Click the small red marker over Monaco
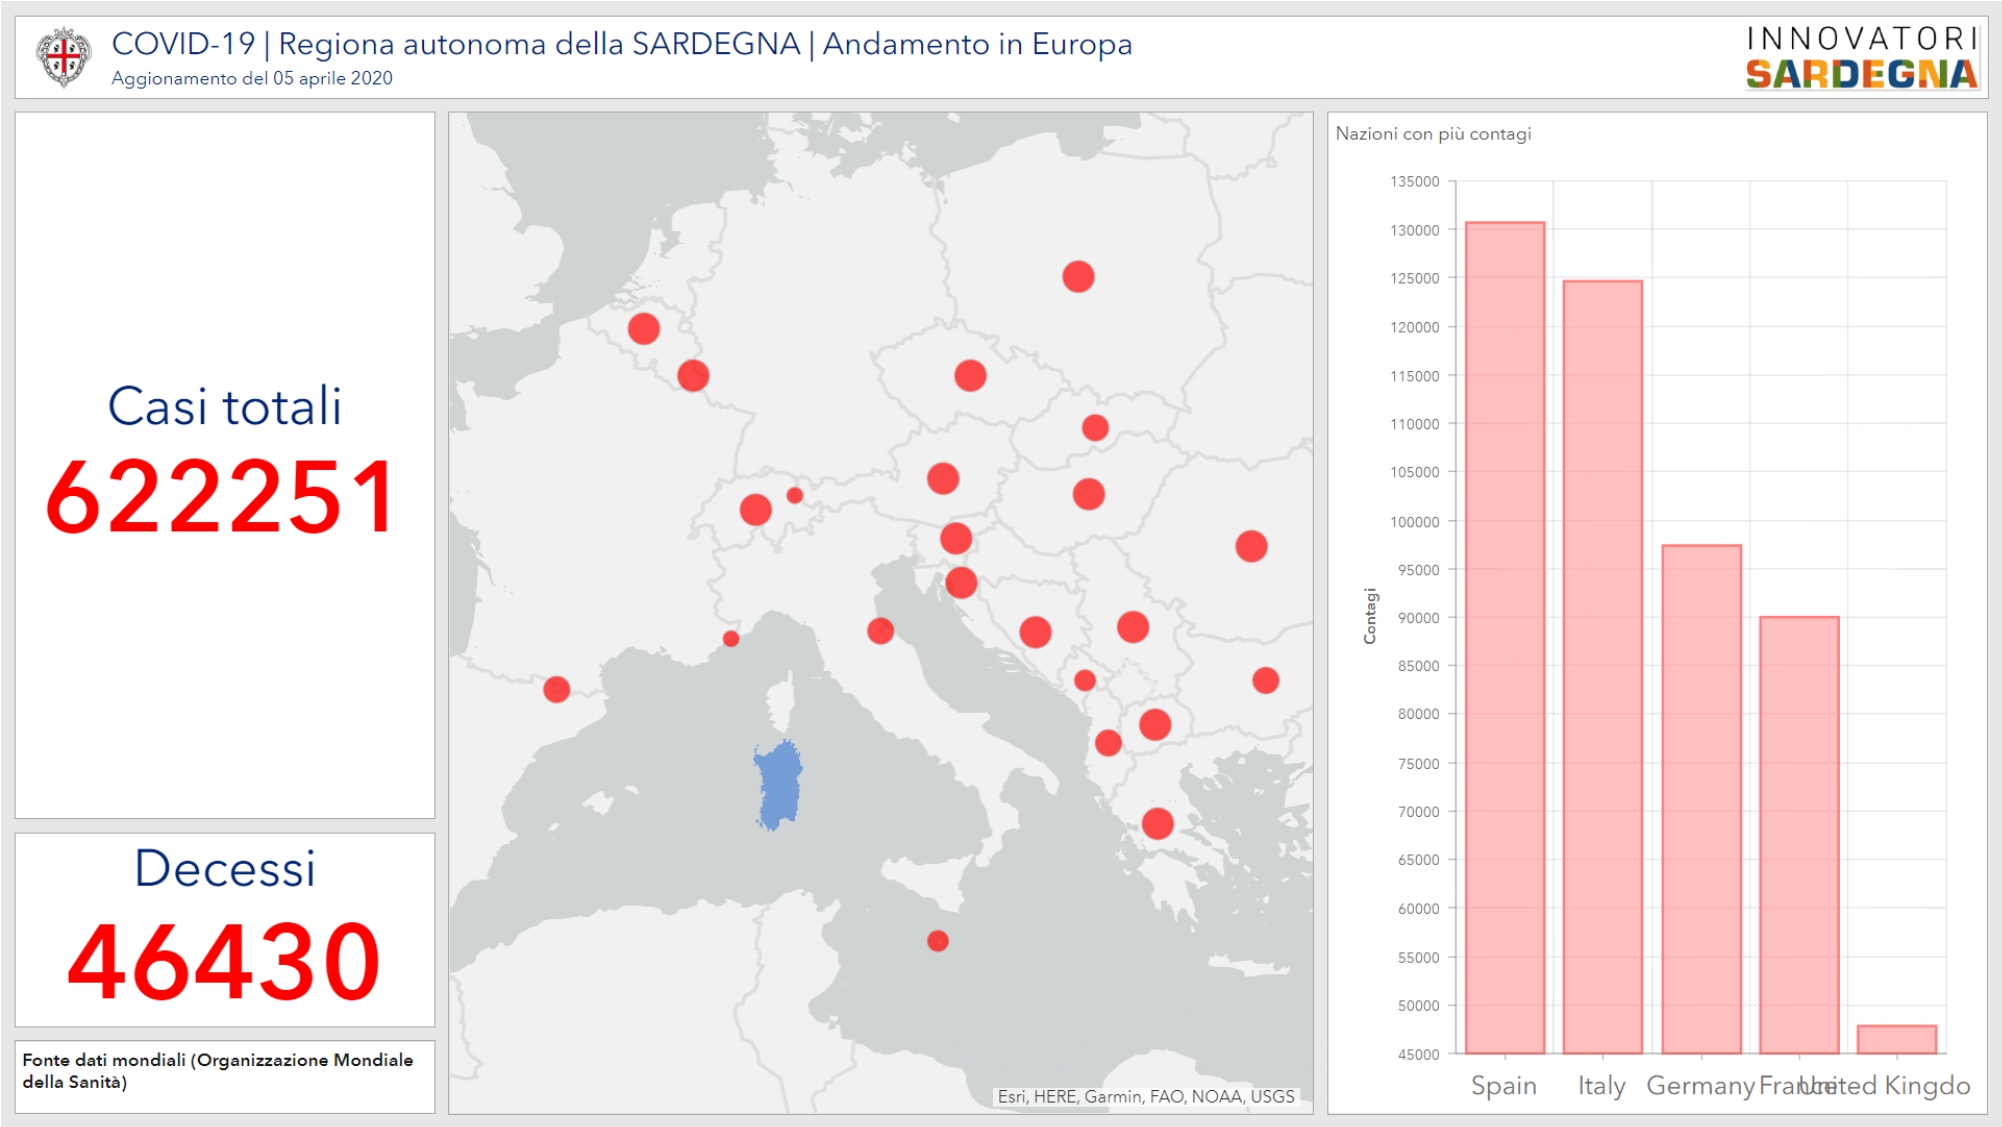 731,639
